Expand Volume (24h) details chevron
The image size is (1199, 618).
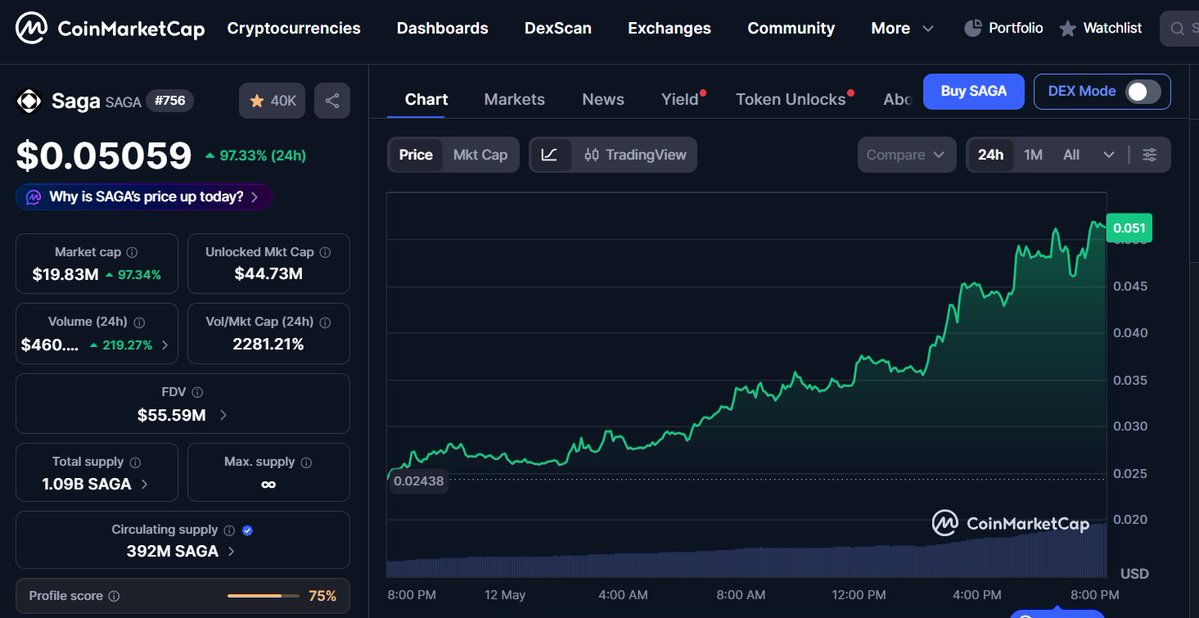point(166,345)
